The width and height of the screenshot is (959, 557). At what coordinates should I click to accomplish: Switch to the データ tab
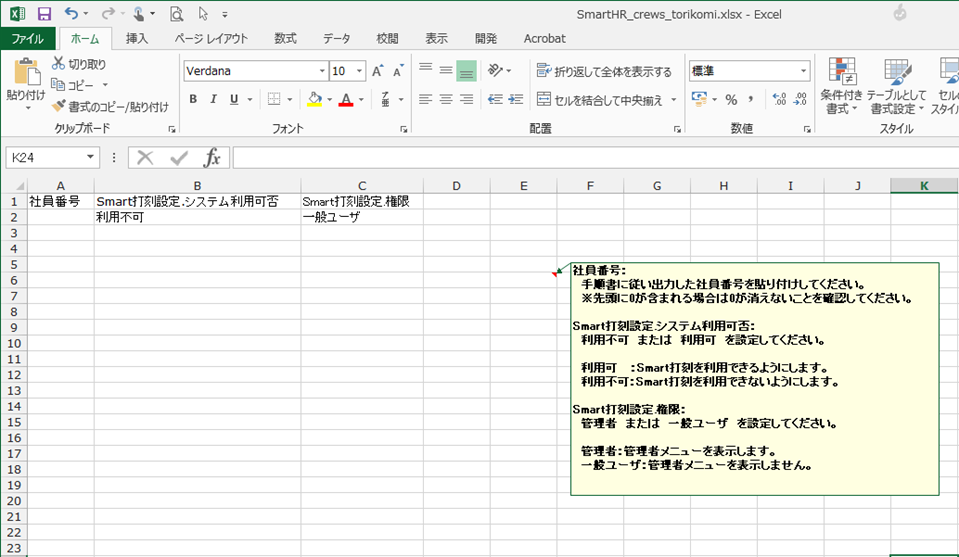pos(336,39)
